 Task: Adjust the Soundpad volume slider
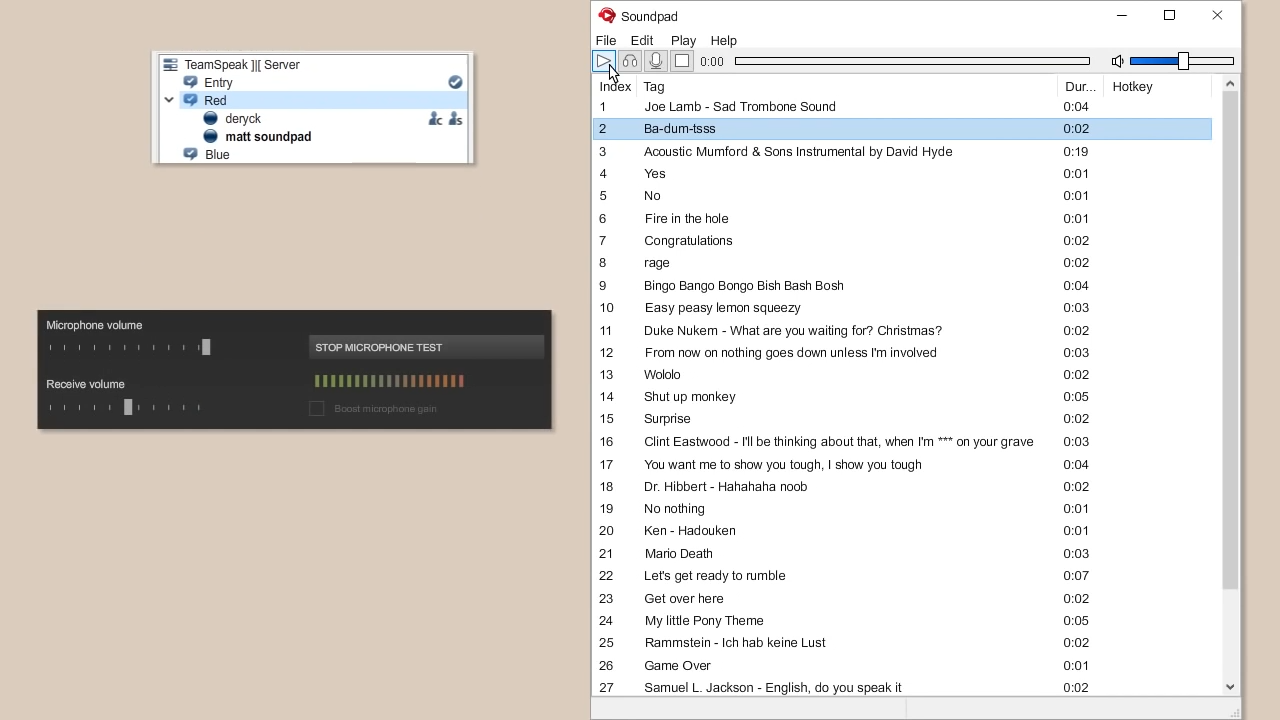[x=1183, y=61]
